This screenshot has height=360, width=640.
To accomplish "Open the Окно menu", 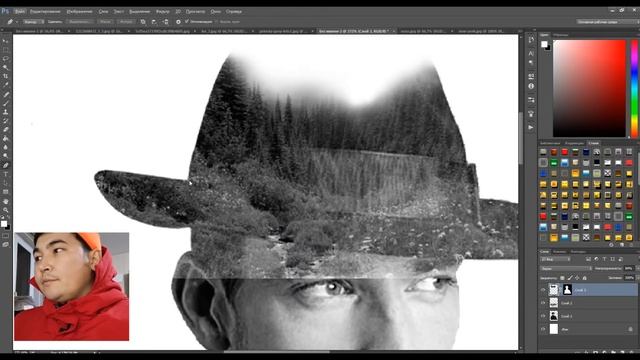I will click(x=216, y=11).
